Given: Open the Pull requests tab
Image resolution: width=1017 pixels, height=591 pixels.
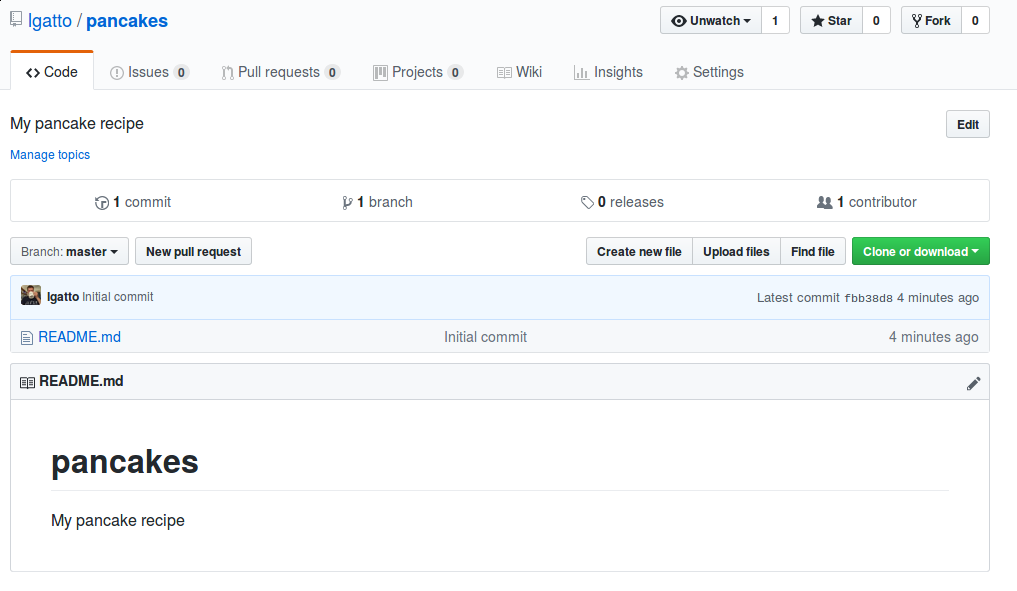Looking at the screenshot, I should 280,71.
